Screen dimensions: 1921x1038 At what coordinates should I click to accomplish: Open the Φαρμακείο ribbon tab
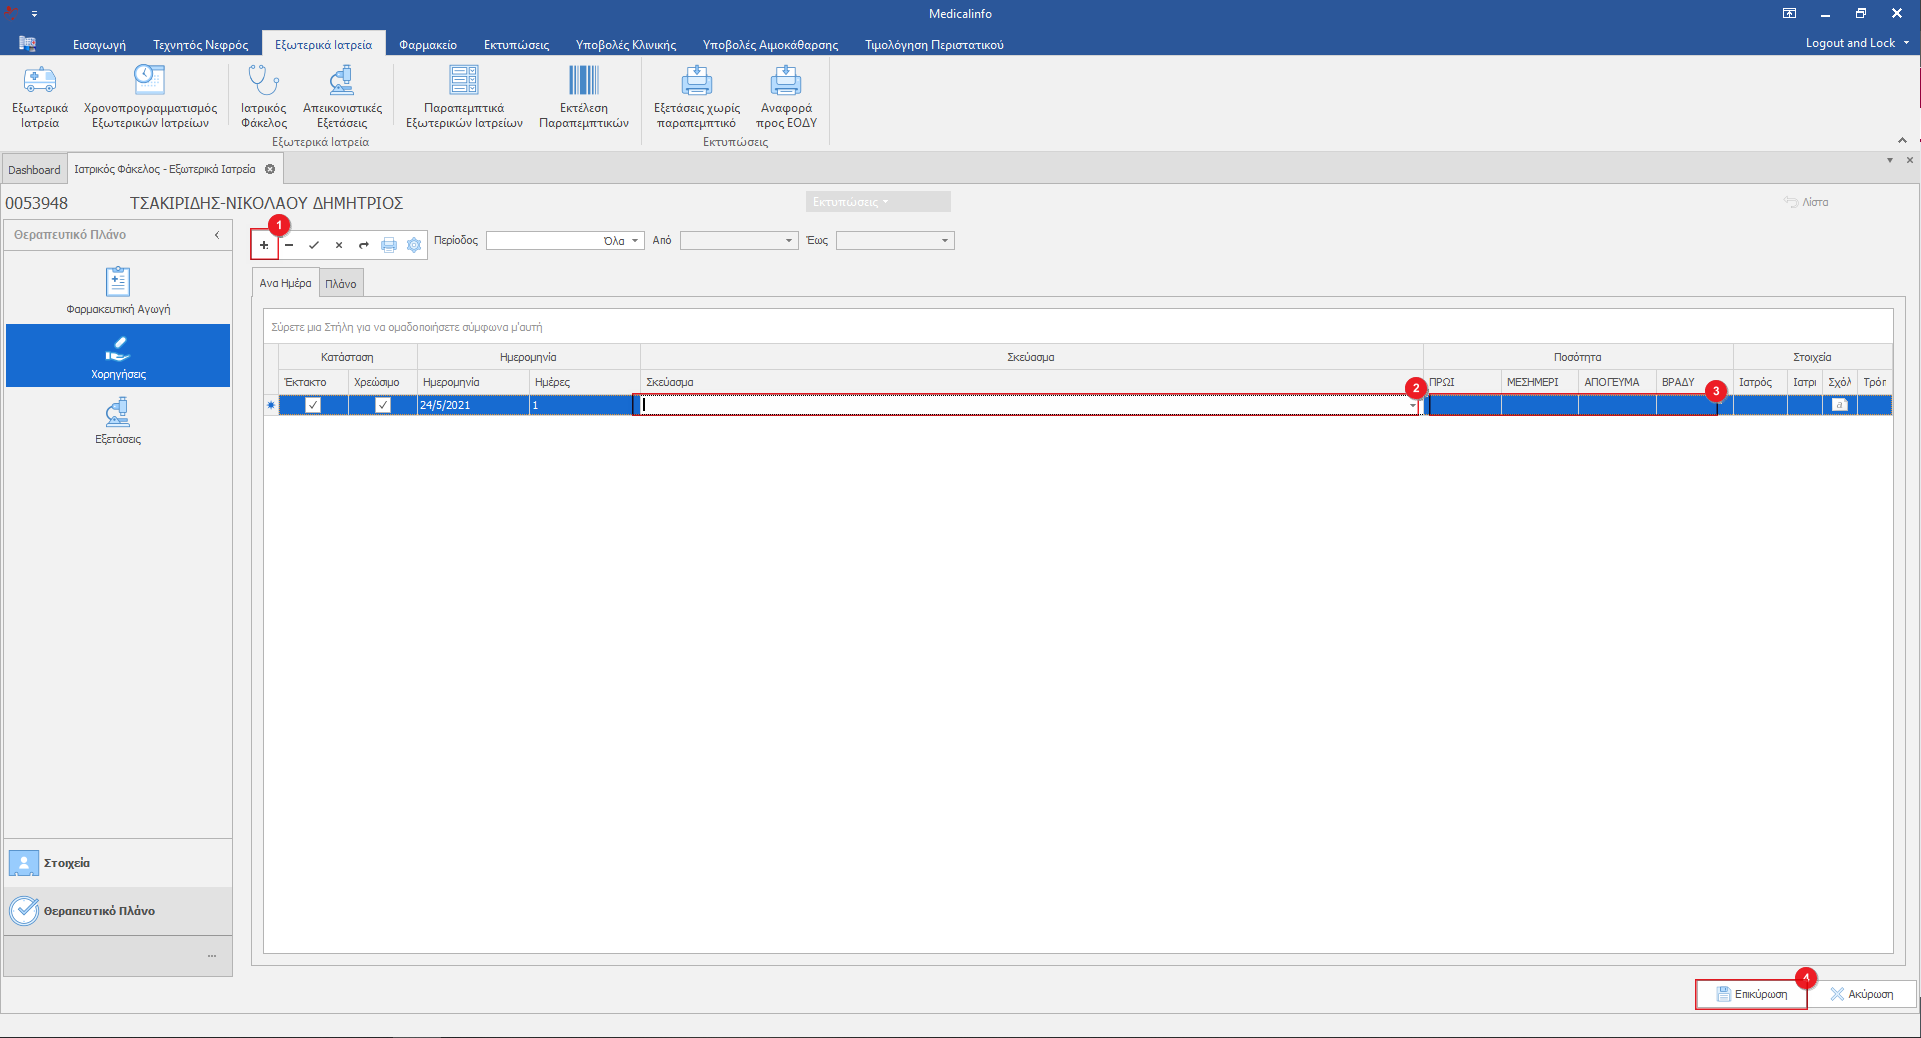(428, 45)
